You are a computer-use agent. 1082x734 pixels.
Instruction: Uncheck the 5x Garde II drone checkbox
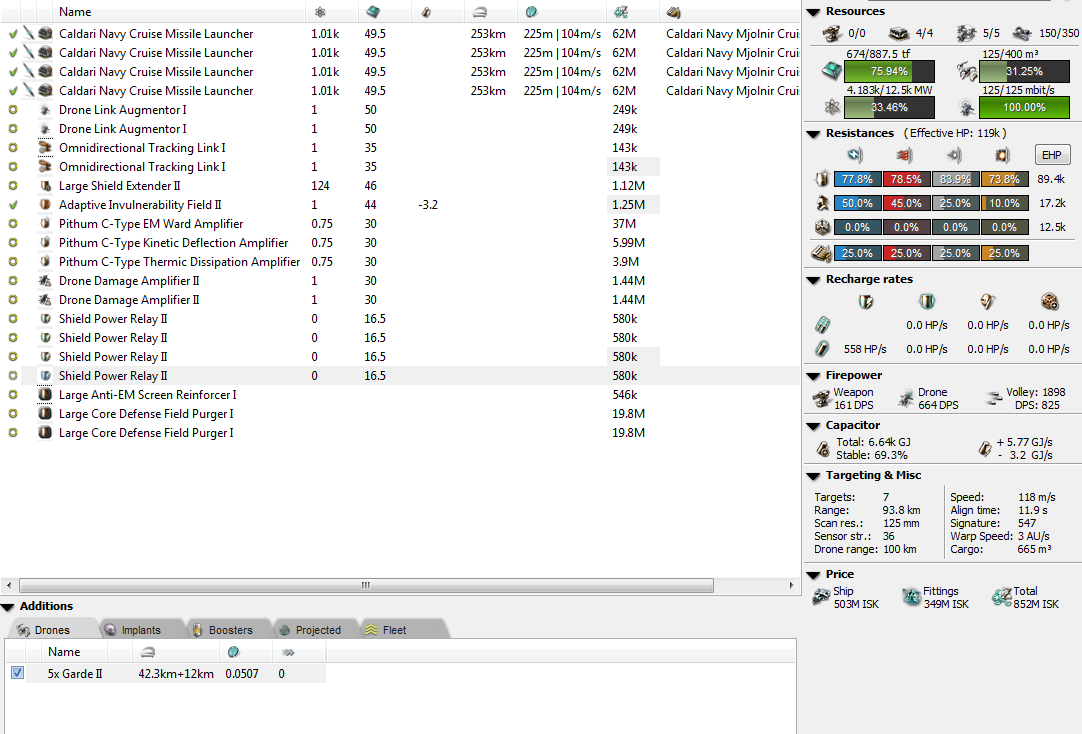pos(17,673)
